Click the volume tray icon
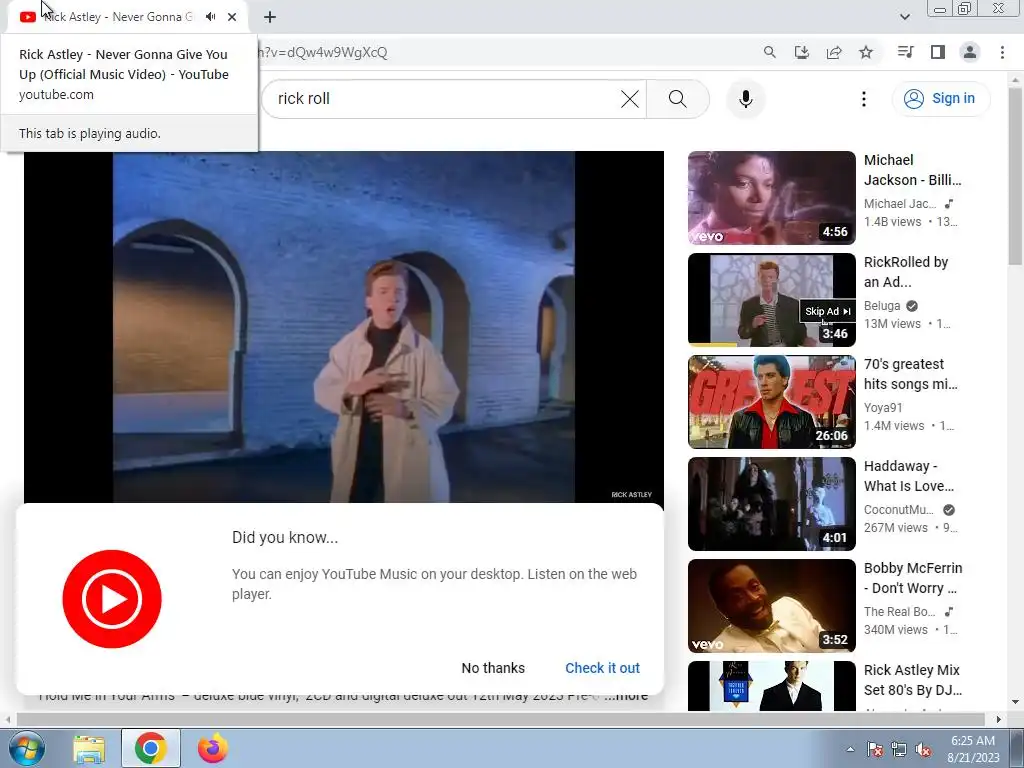The width and height of the screenshot is (1024, 768). coord(923,749)
